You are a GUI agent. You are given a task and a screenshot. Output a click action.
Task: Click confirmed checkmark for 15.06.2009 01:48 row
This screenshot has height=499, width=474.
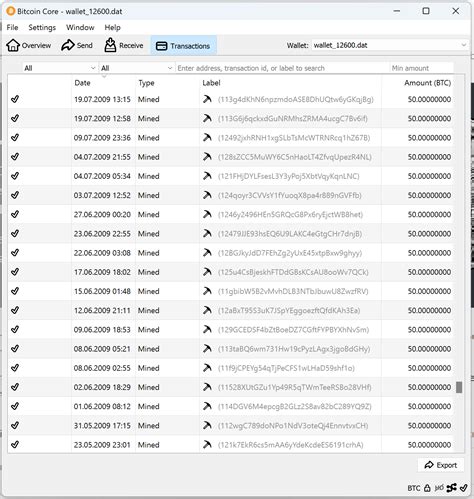click(x=15, y=291)
